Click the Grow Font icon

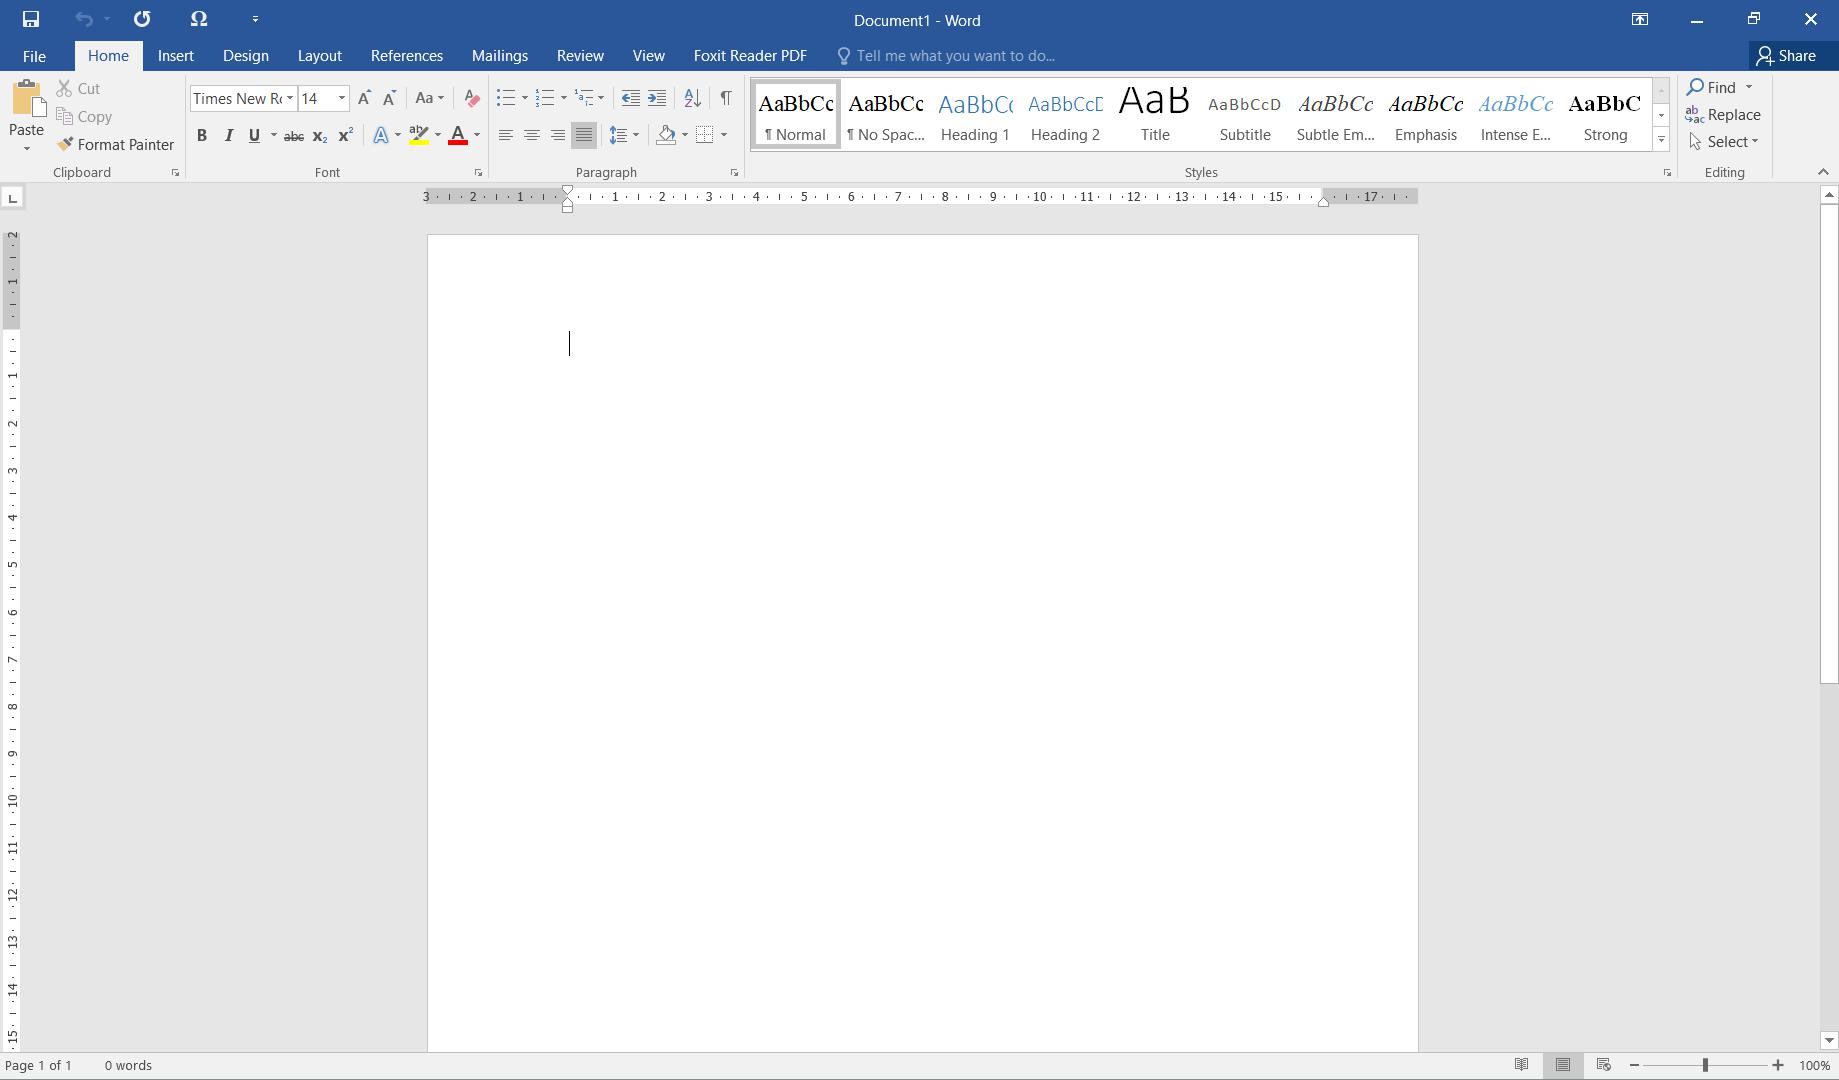[364, 98]
